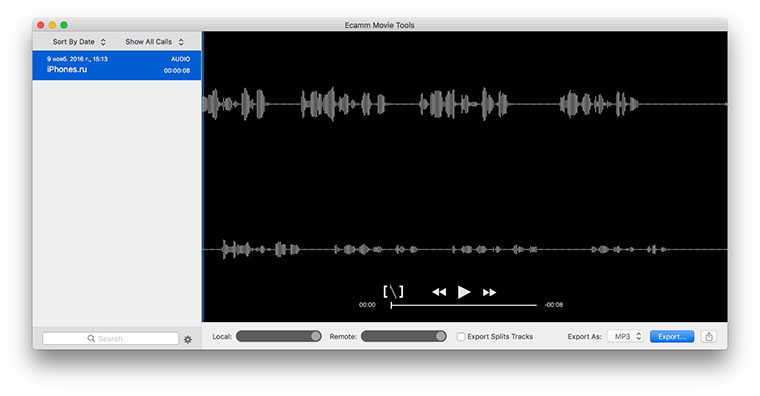Close the window with red button
The height and width of the screenshot is (396, 760).
[41, 25]
